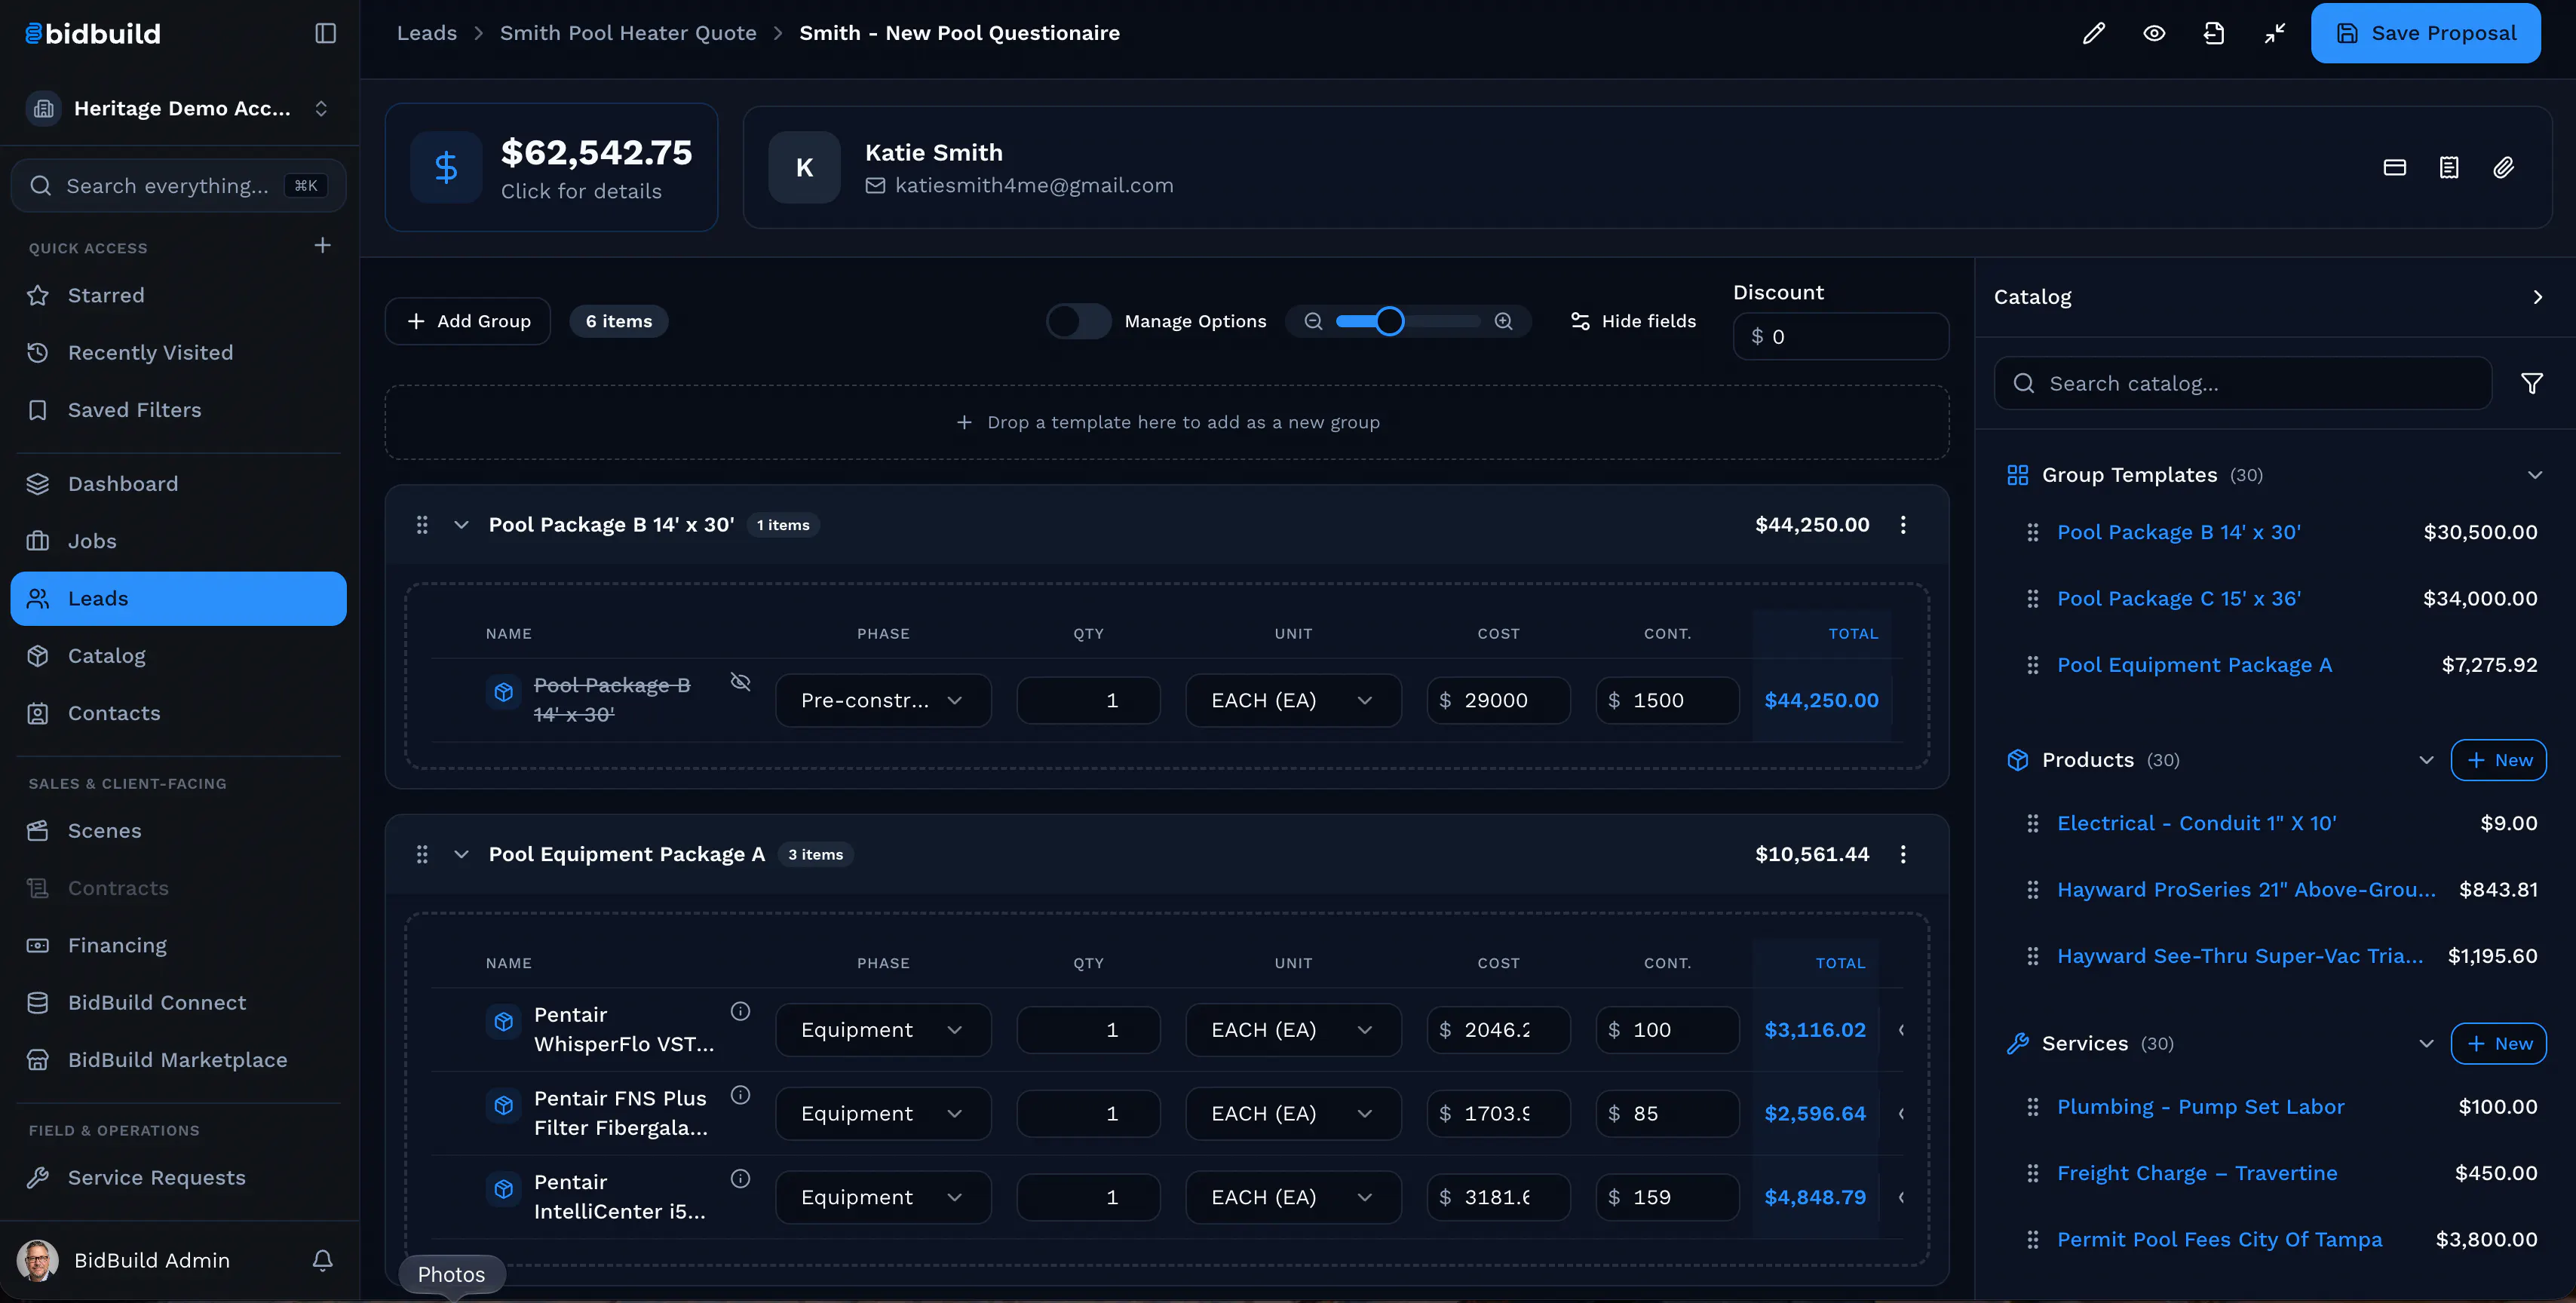Click the collapse arrows icon in header
This screenshot has width=2576, height=1303.
[2275, 33]
